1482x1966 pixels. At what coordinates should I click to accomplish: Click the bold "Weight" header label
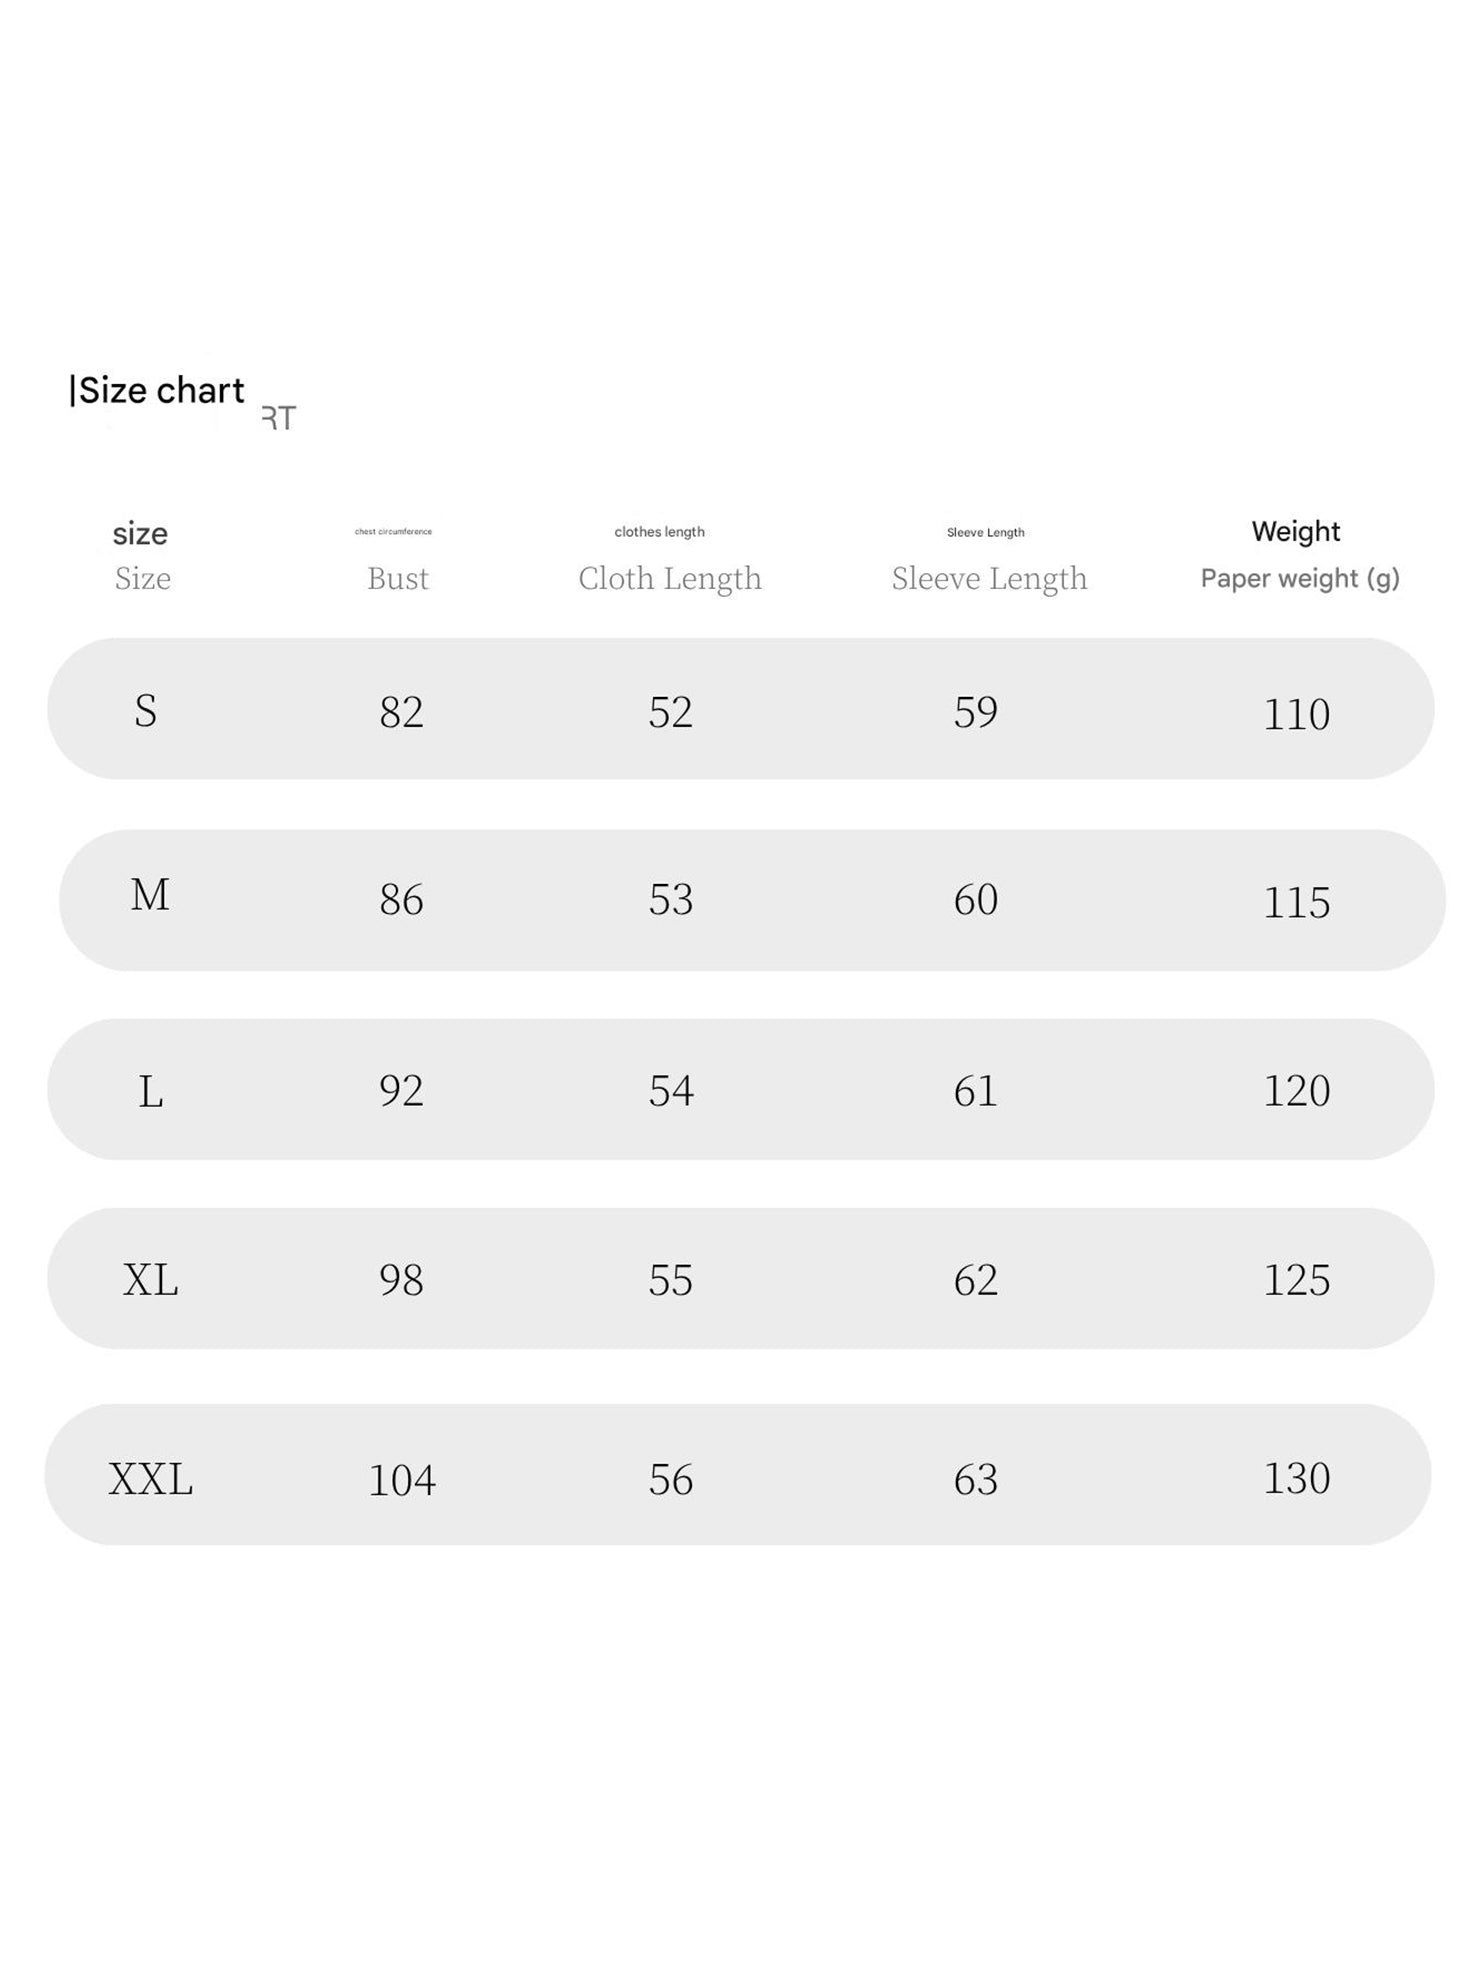pyautogui.click(x=1295, y=531)
